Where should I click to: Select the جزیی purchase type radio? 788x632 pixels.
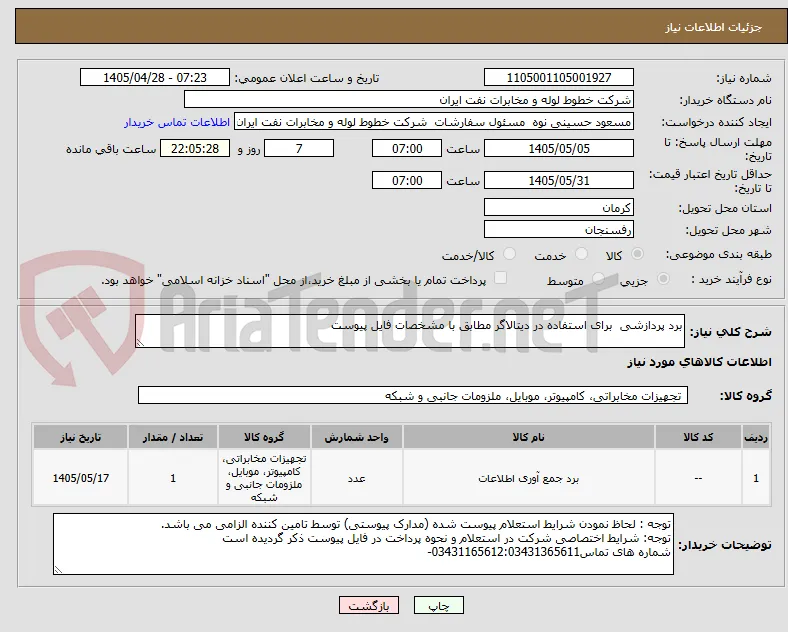click(x=663, y=278)
